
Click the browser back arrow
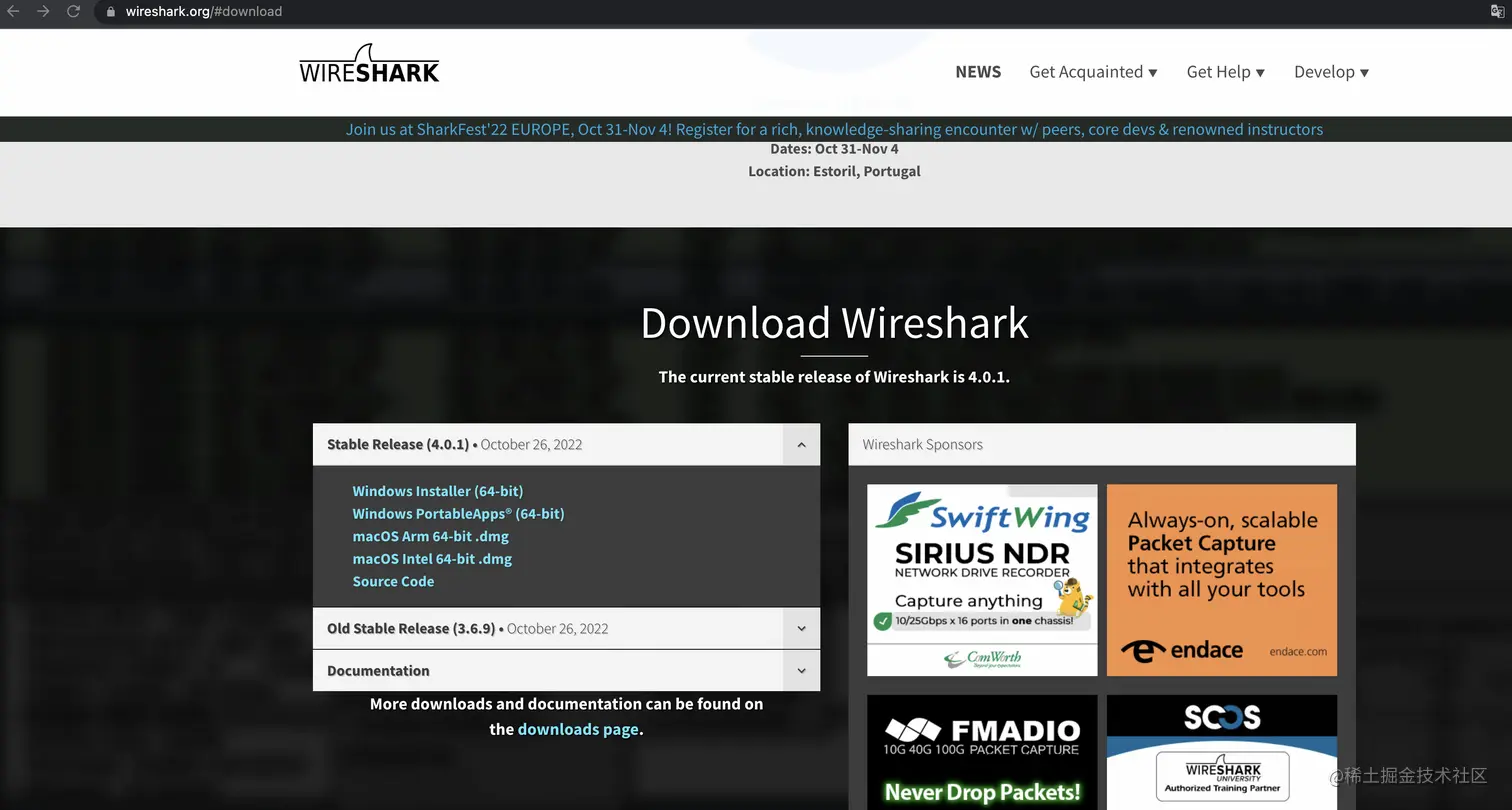click(x=14, y=11)
